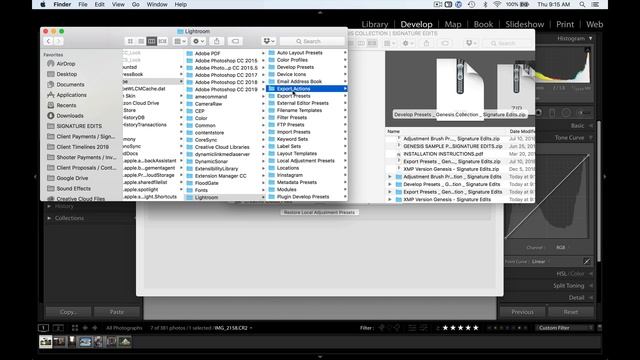Image resolution: width=640 pixels, height=360 pixels.
Task: Toggle the tone curve point edit icon
Action: (587, 261)
